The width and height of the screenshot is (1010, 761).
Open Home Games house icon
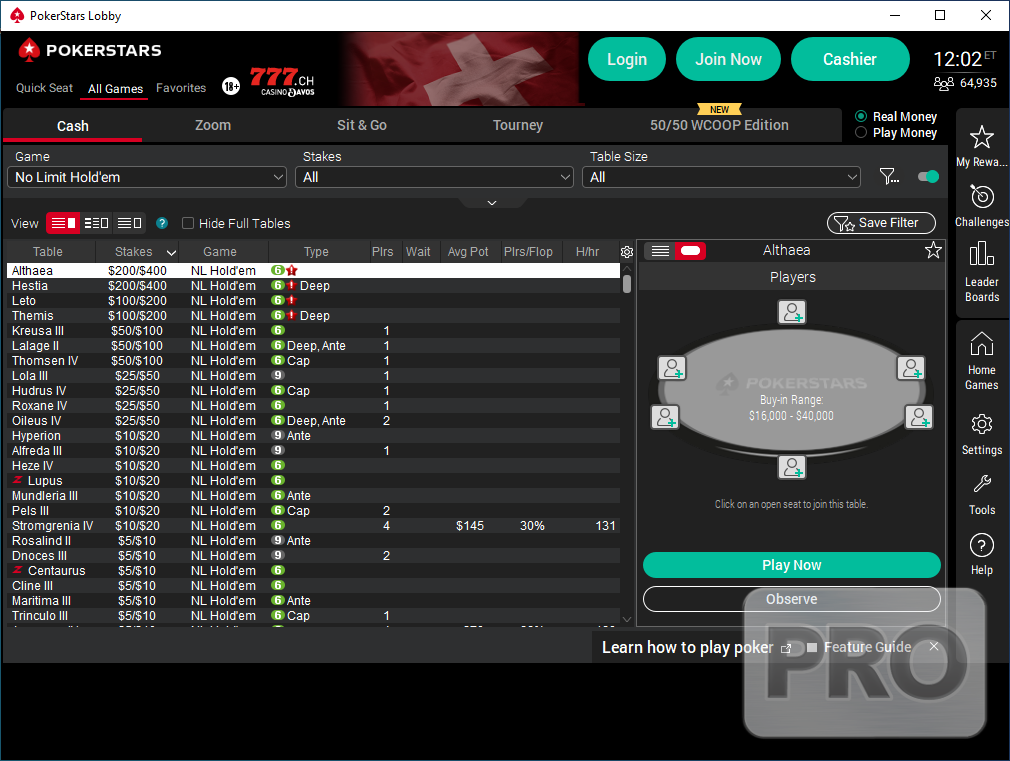point(981,343)
